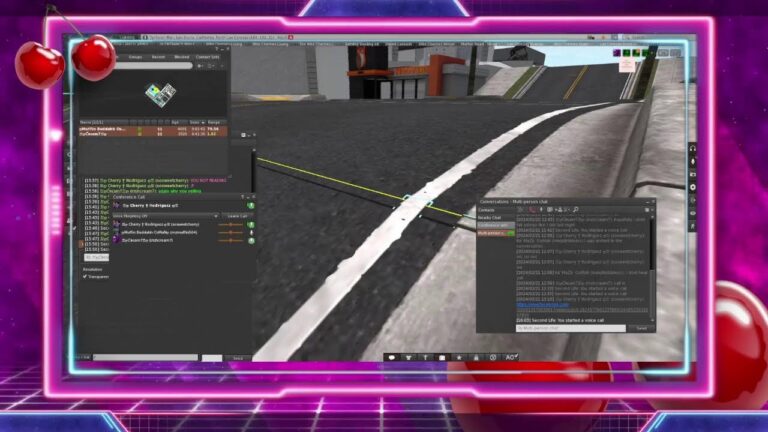Click the eye icon on the right sidebar
The height and width of the screenshot is (432, 768).
pos(693,213)
